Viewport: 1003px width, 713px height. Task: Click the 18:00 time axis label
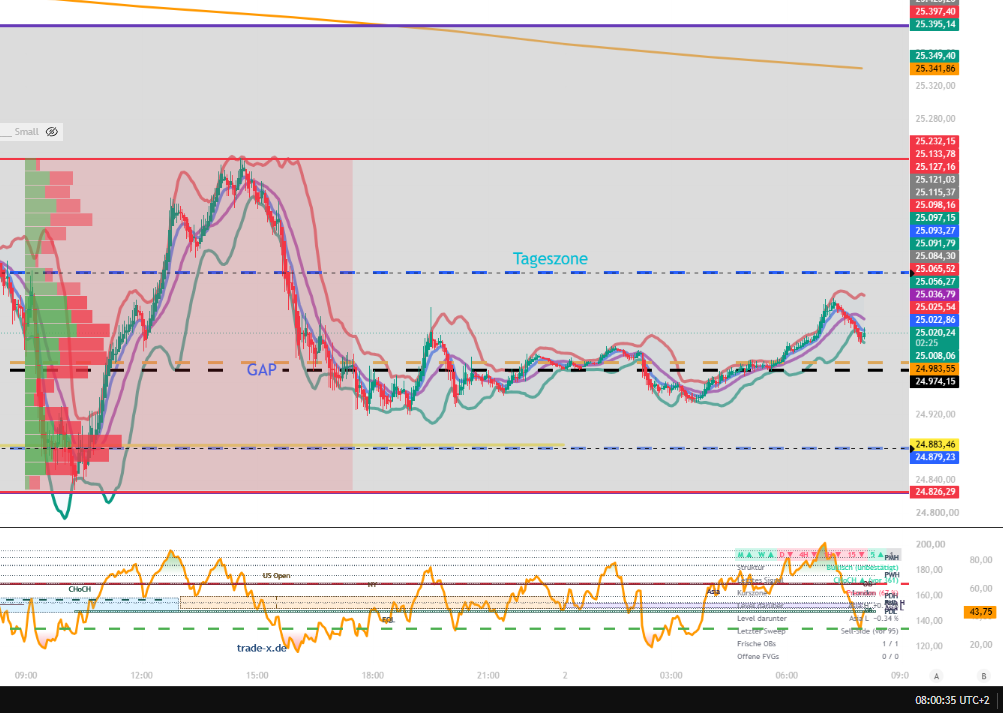click(373, 675)
